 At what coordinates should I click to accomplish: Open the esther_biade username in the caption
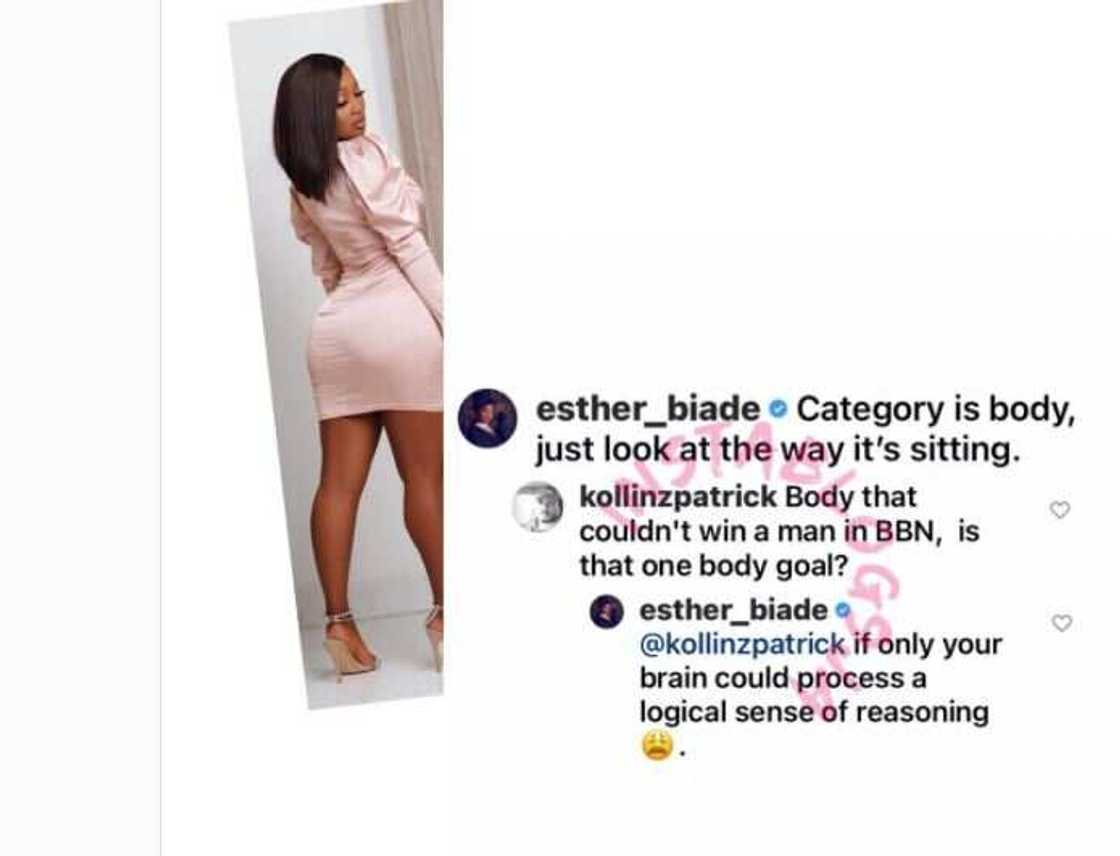tap(648, 409)
